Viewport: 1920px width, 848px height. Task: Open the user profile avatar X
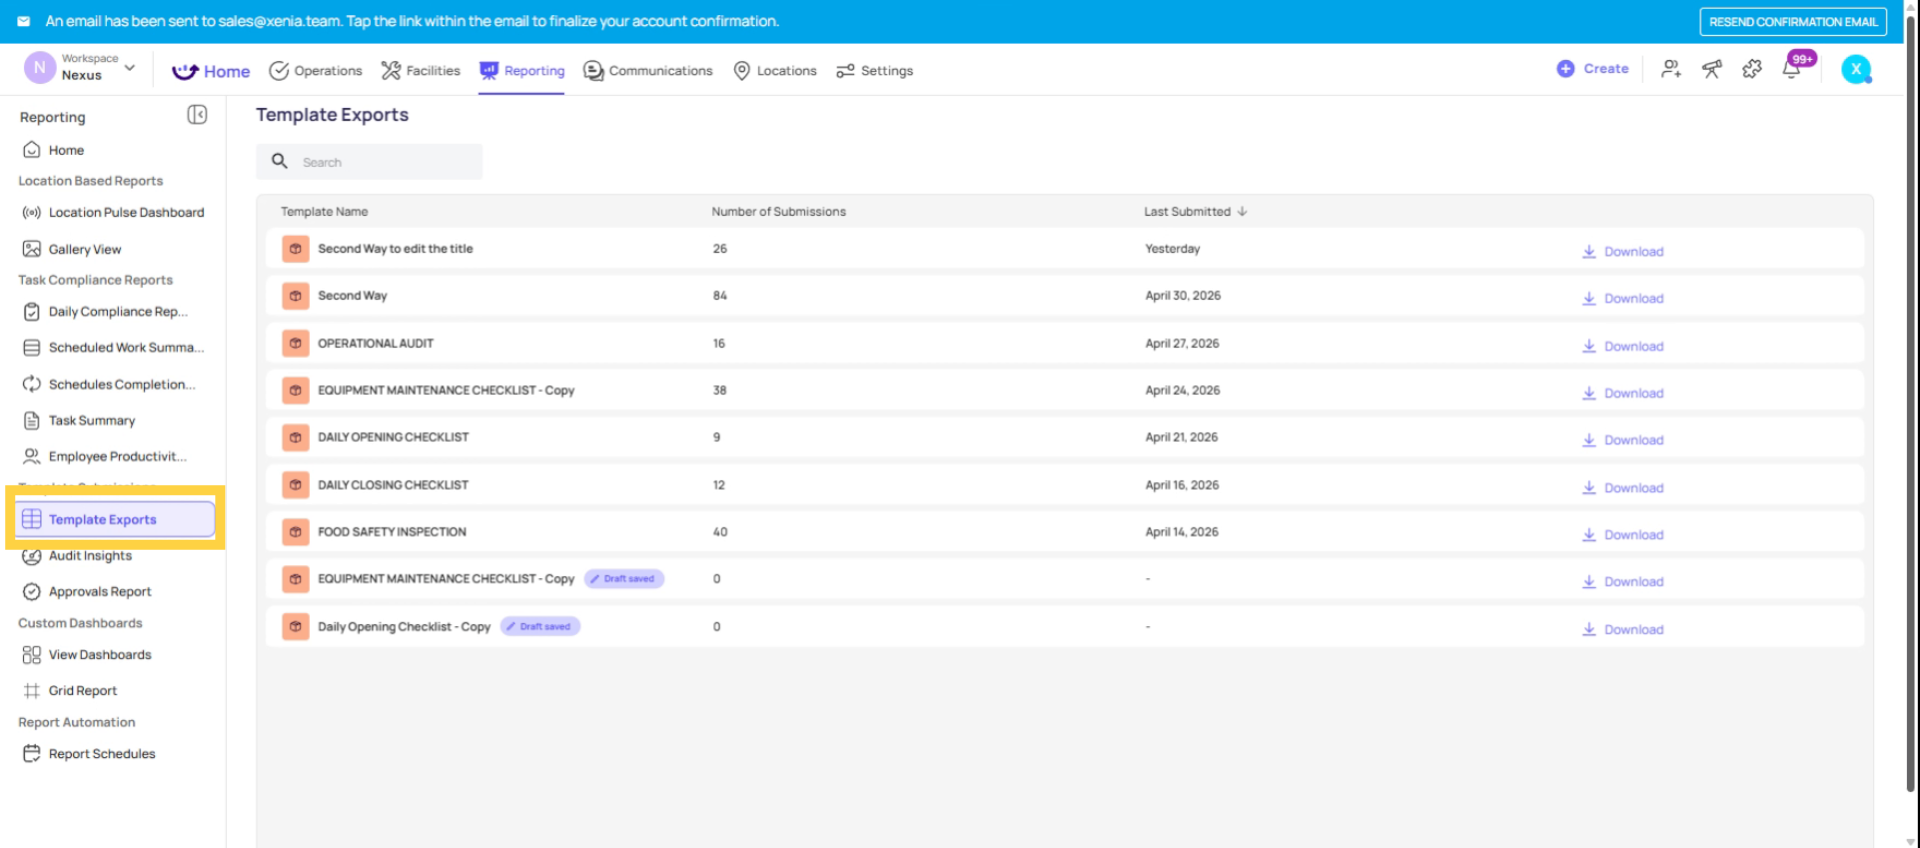1856,69
